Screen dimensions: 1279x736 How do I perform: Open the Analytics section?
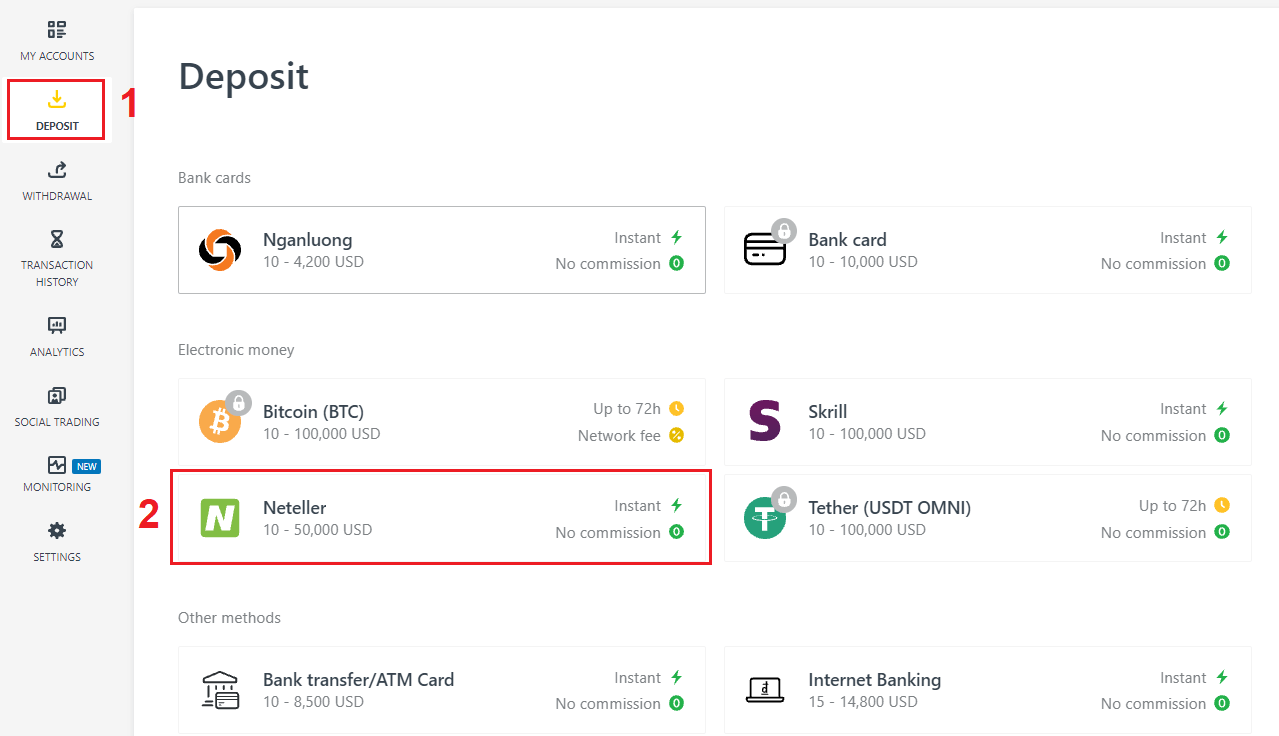tap(57, 337)
